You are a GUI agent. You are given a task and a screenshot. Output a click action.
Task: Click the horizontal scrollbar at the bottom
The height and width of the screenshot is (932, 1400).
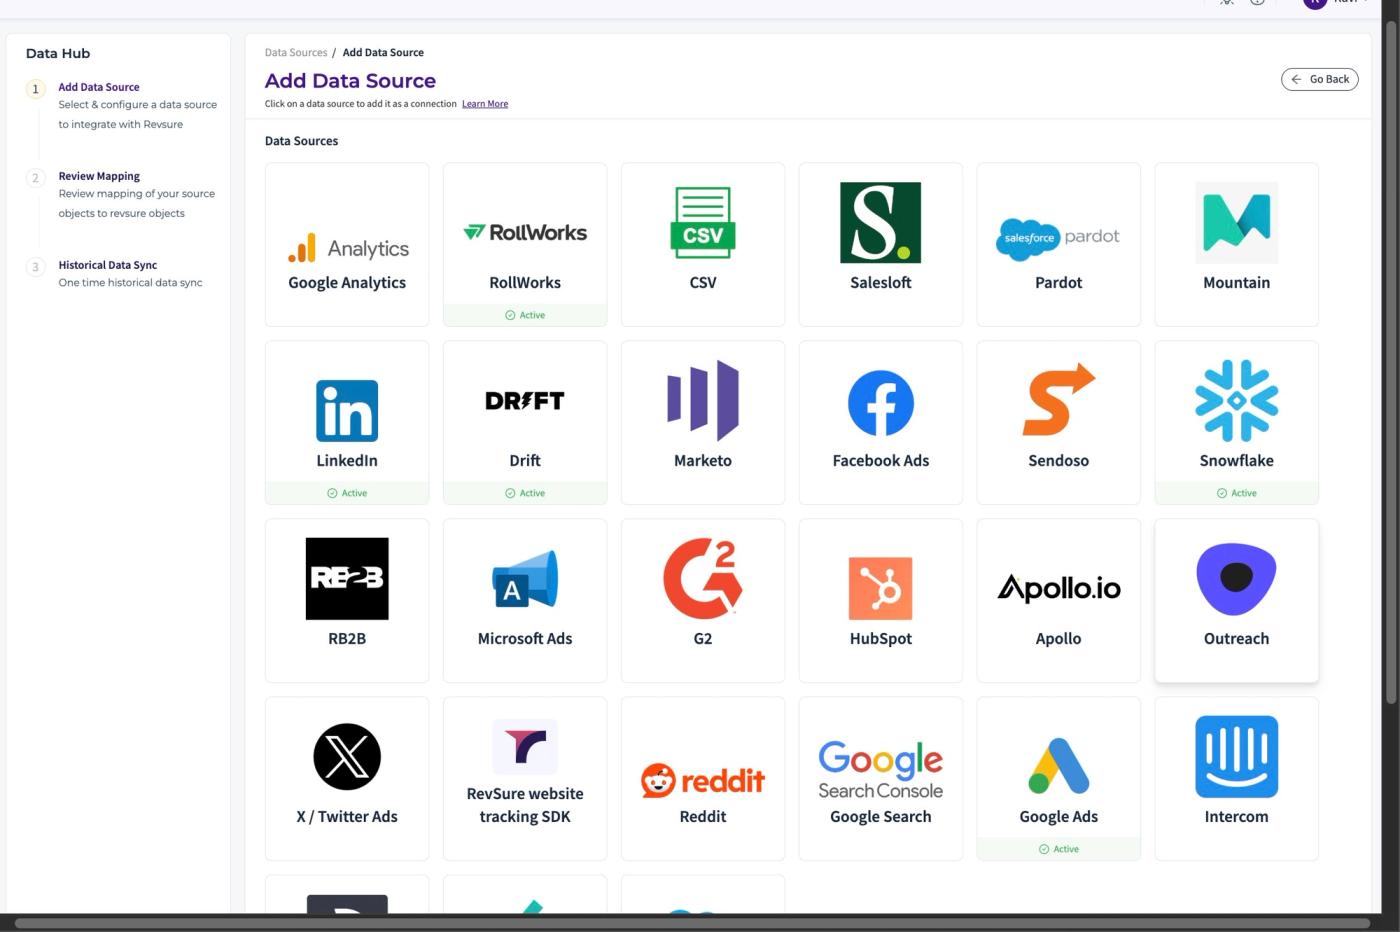point(692,923)
